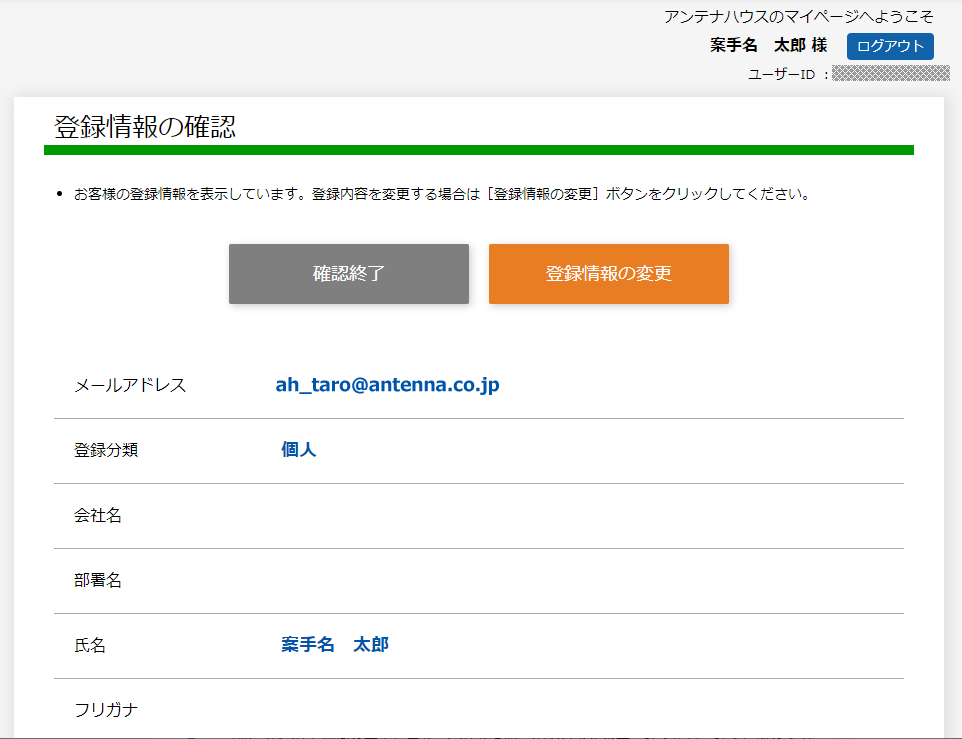Select the empty 会社名 field row
The height and width of the screenshot is (739, 962).
[99, 514]
